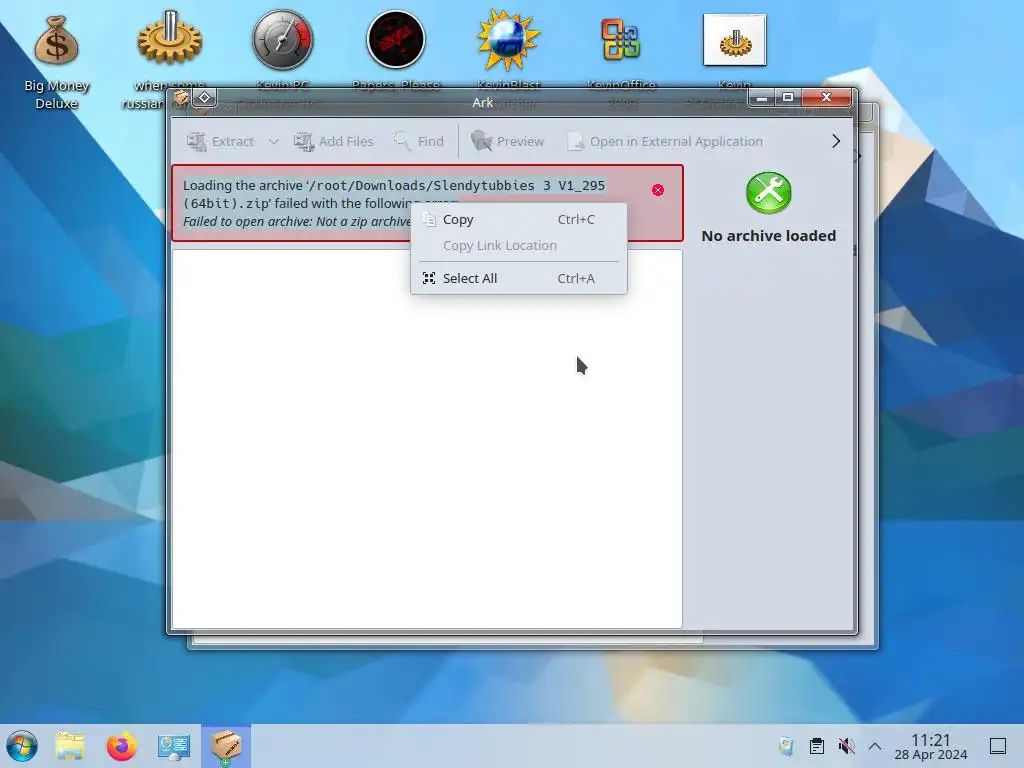
Task: Click the Ark title text
Action: click(x=483, y=103)
